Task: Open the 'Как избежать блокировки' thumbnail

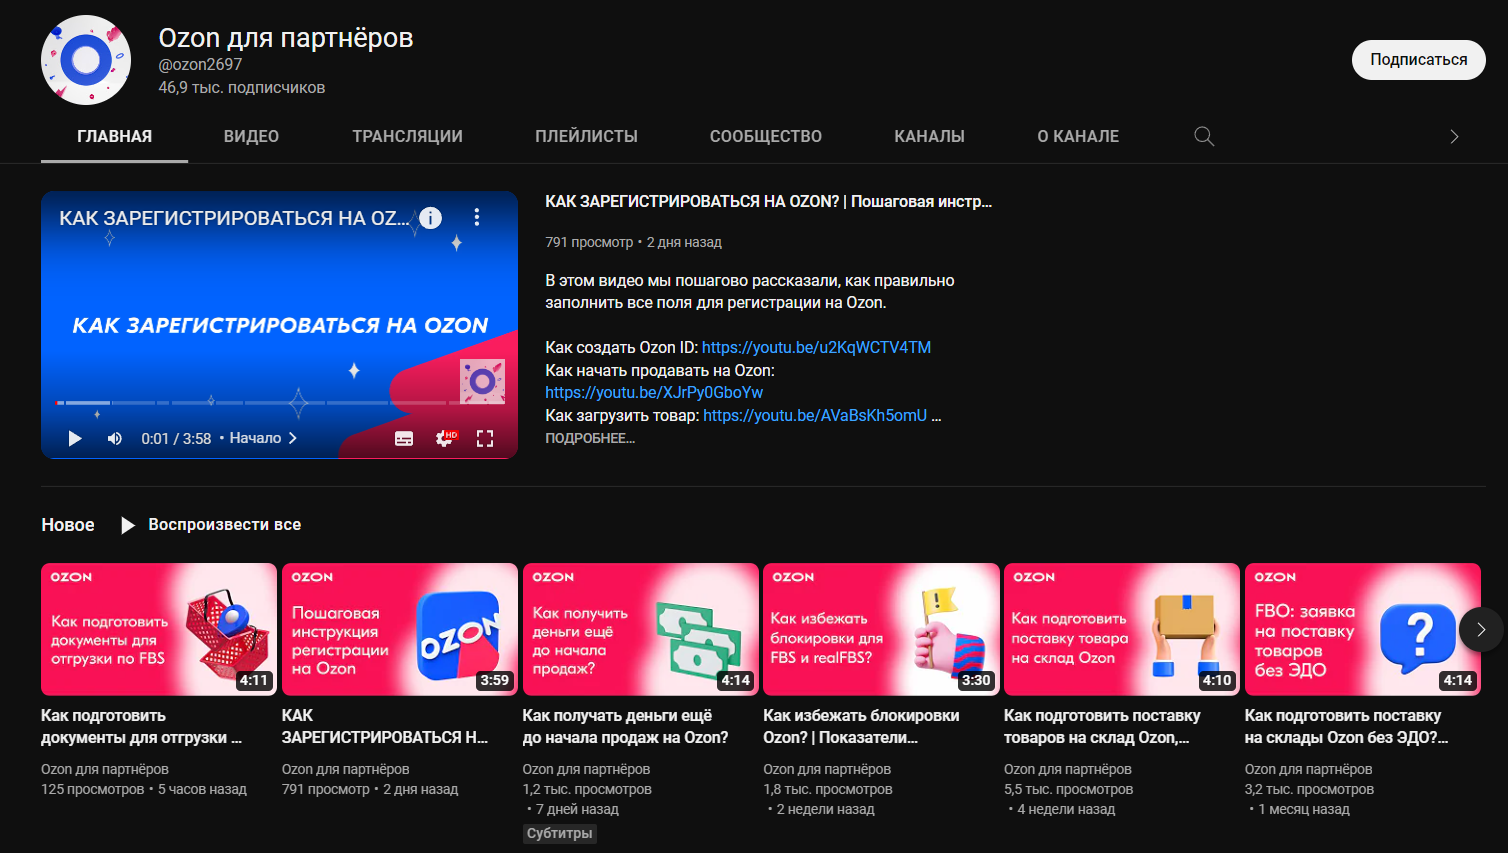Action: point(881,629)
